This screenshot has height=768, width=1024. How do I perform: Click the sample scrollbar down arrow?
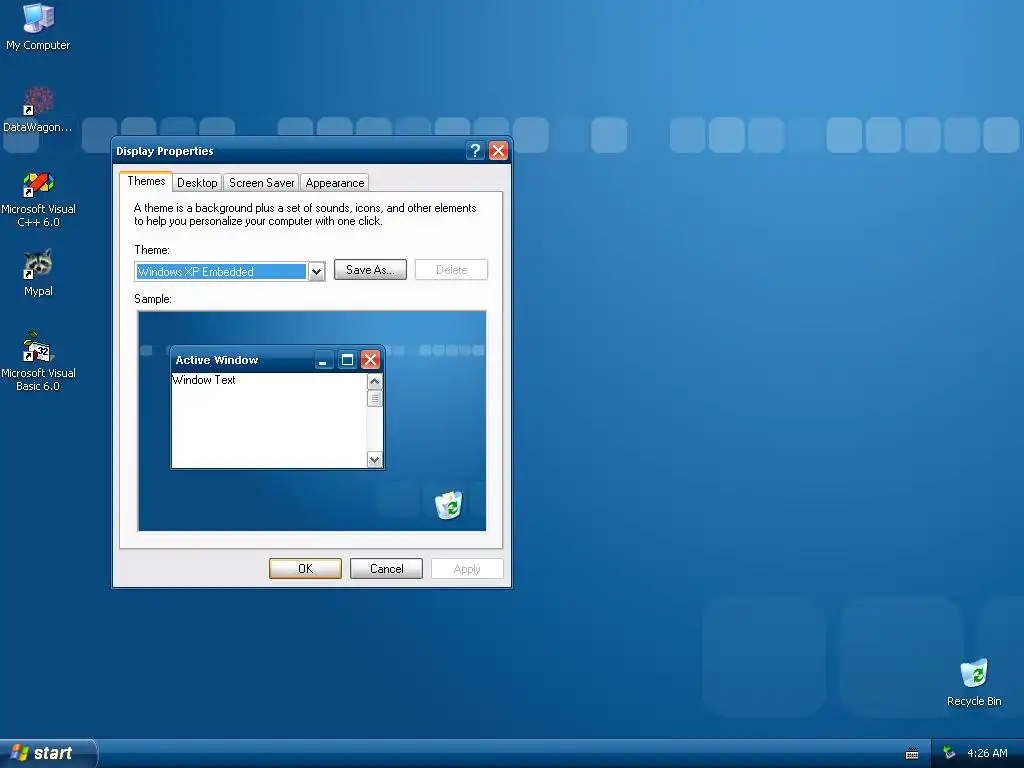tap(374, 460)
